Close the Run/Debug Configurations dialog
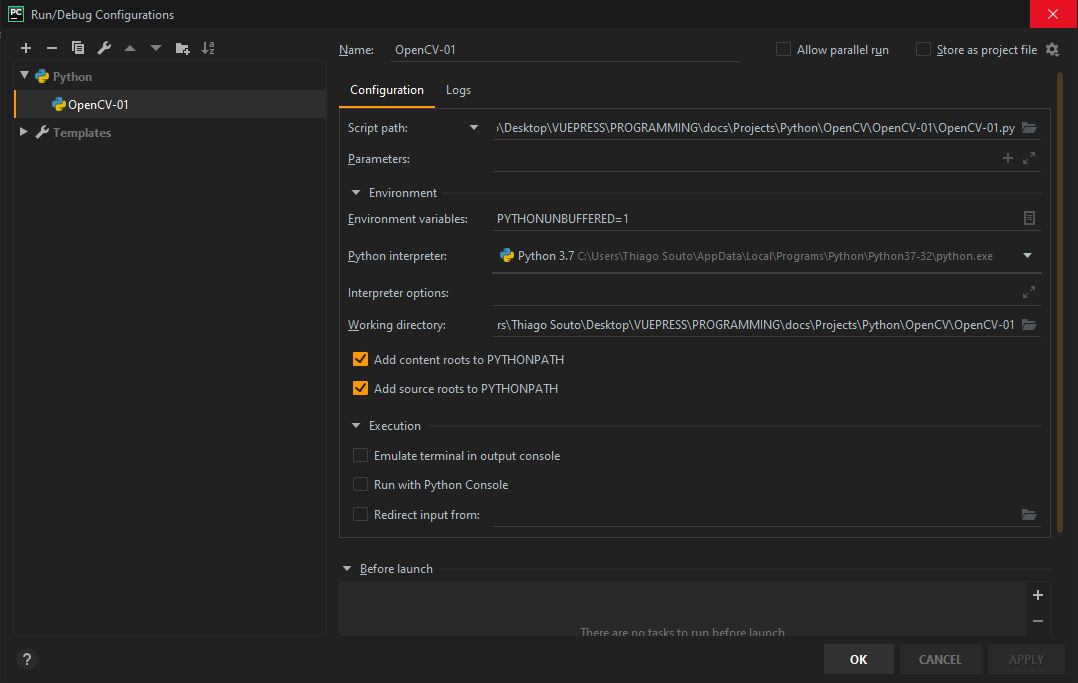Screen dimensions: 1078x683 point(1053,14)
